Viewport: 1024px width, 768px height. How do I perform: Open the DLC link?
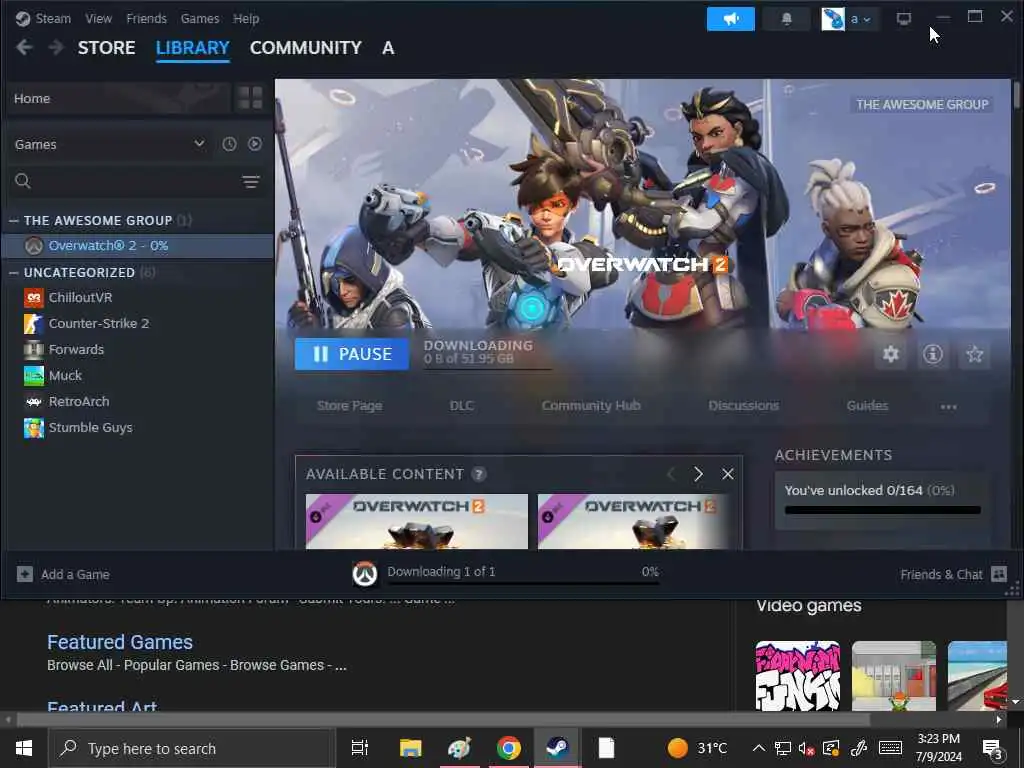point(462,406)
